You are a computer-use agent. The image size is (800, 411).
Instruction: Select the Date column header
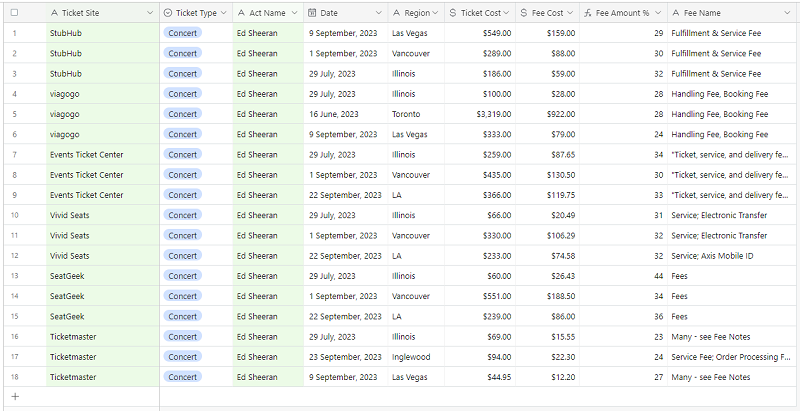tap(346, 13)
